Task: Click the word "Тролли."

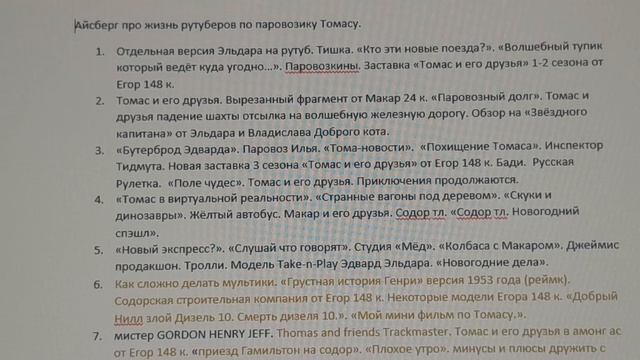Action: pyautogui.click(x=205, y=265)
